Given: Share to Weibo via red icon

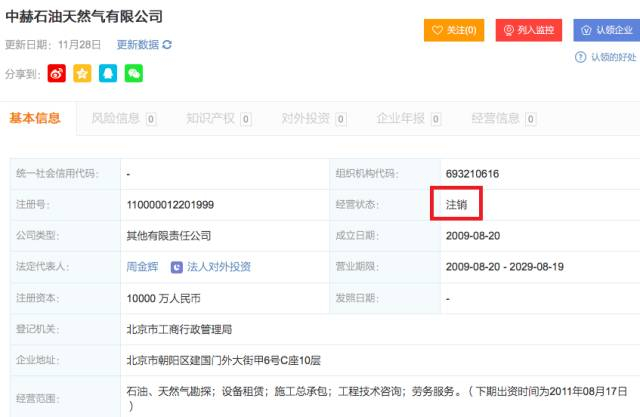Looking at the screenshot, I should 56,73.
